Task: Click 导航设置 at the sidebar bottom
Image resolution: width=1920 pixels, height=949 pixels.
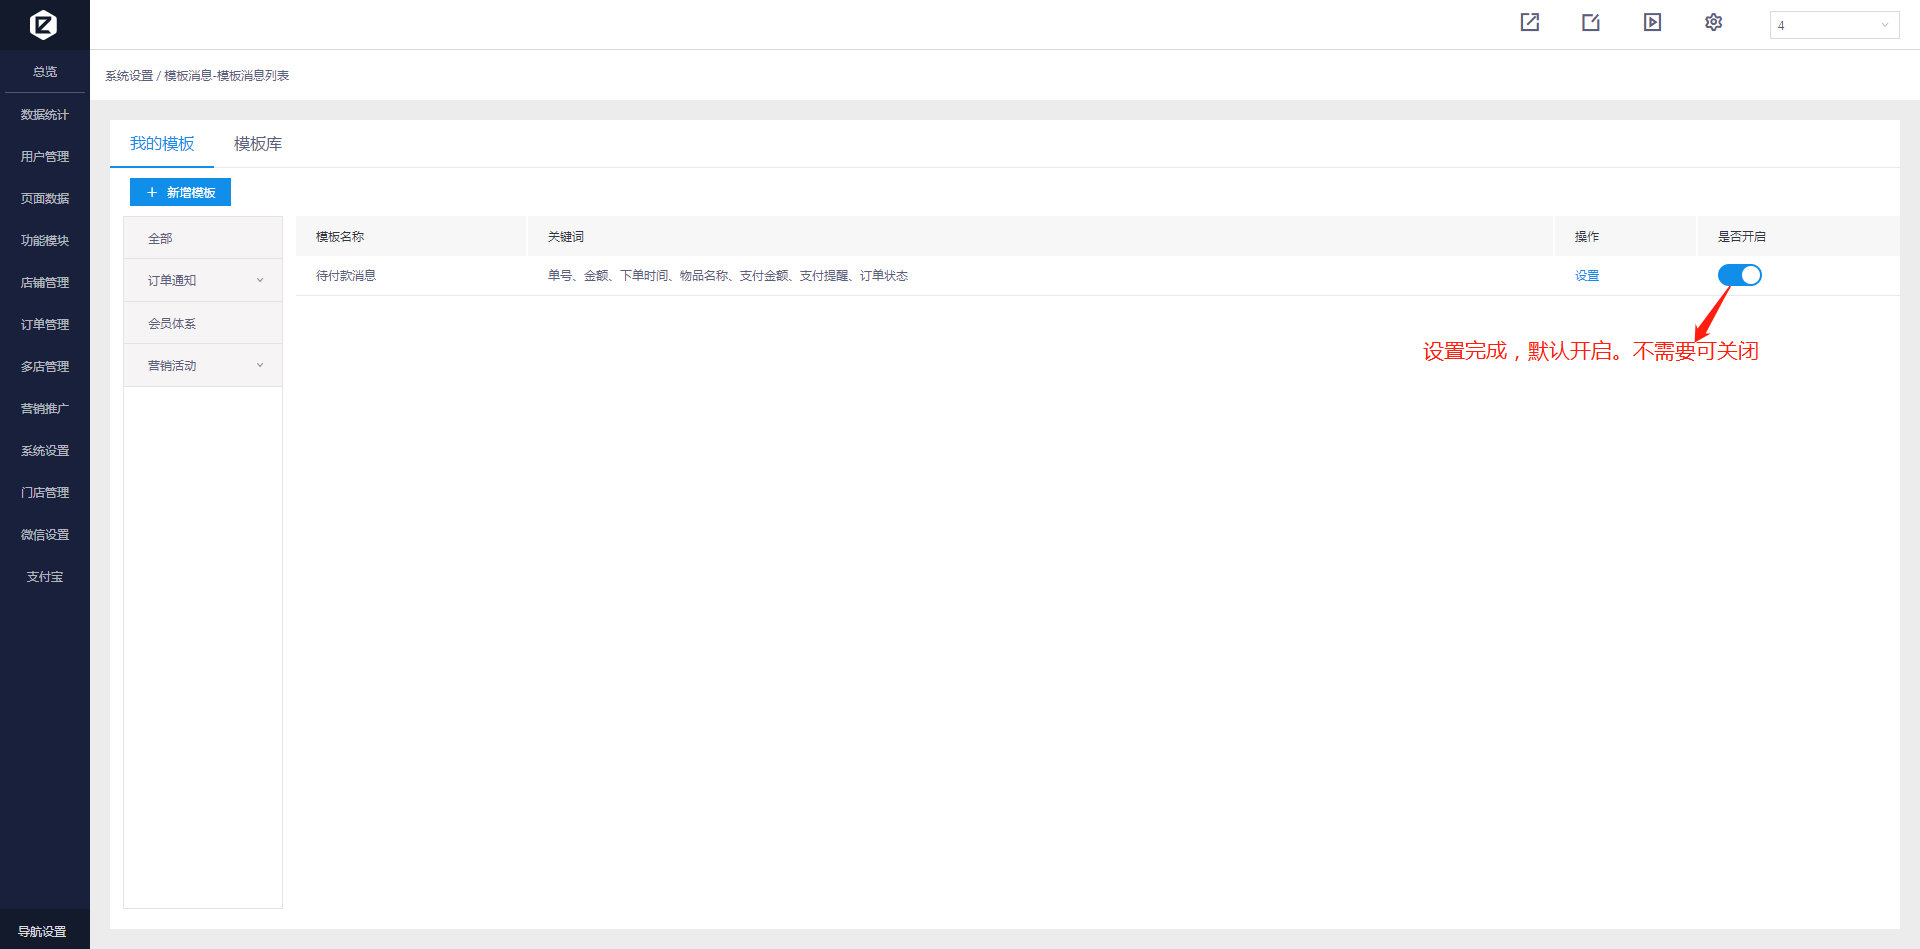Action: tap(43, 931)
